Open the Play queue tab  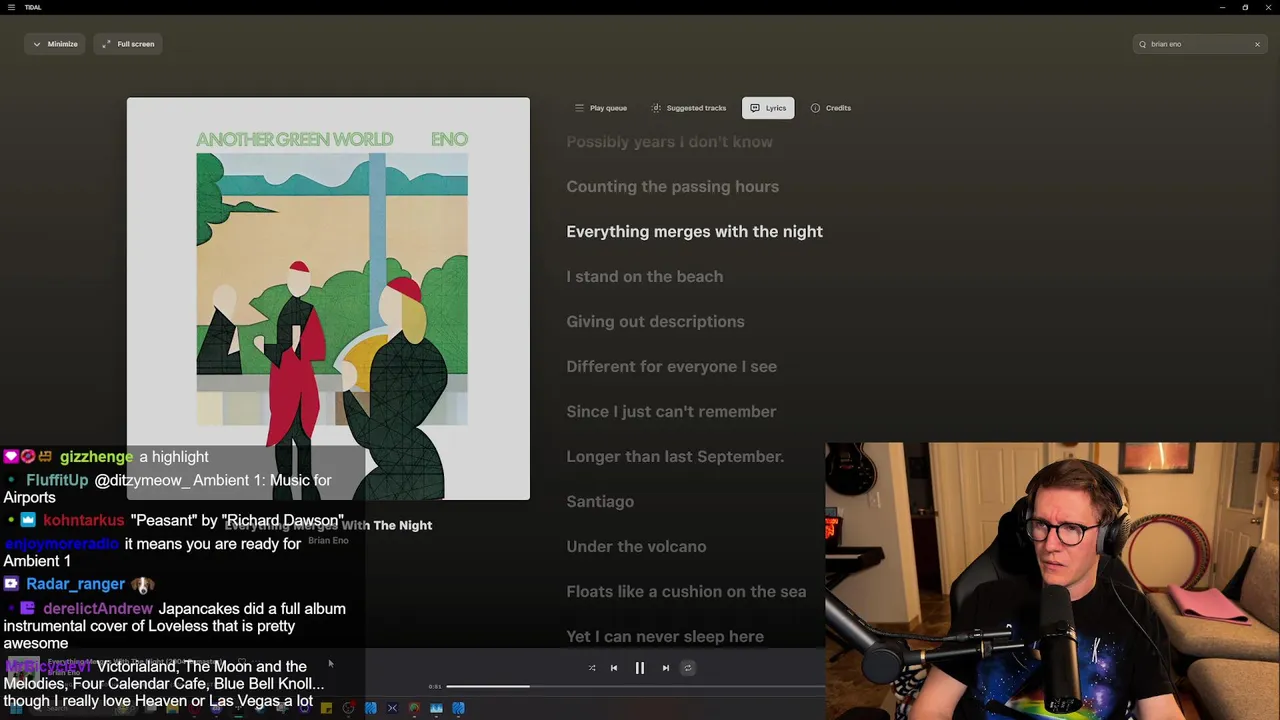tap(601, 108)
